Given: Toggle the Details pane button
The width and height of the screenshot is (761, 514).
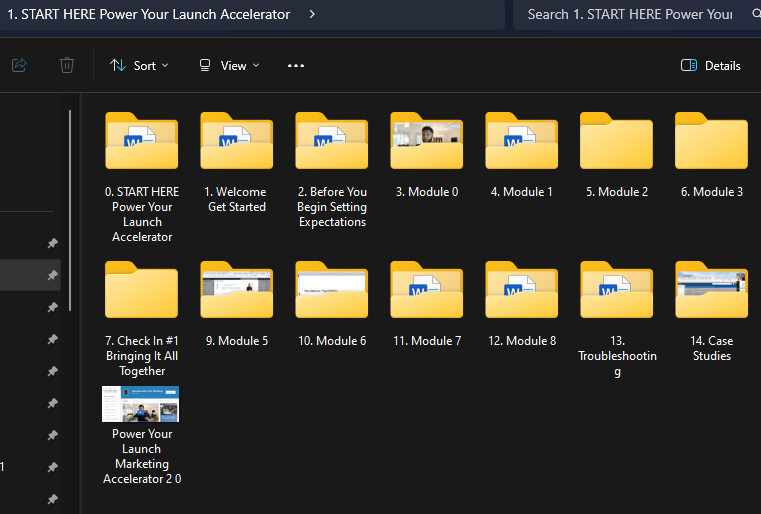Looking at the screenshot, I should (710, 66).
